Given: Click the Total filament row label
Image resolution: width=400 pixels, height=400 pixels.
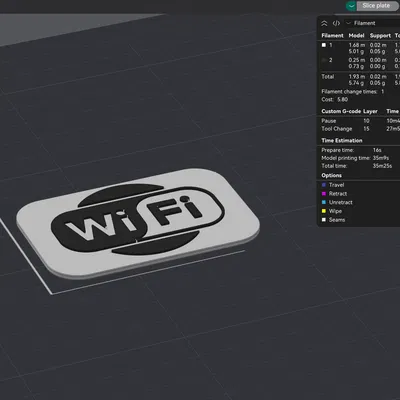Looking at the screenshot, I should tap(328, 77).
